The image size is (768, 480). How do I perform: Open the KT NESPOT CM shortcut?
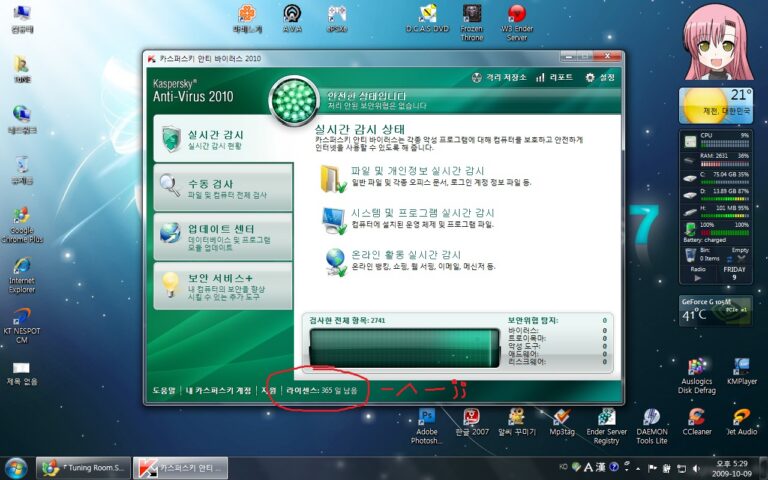click(x=22, y=325)
